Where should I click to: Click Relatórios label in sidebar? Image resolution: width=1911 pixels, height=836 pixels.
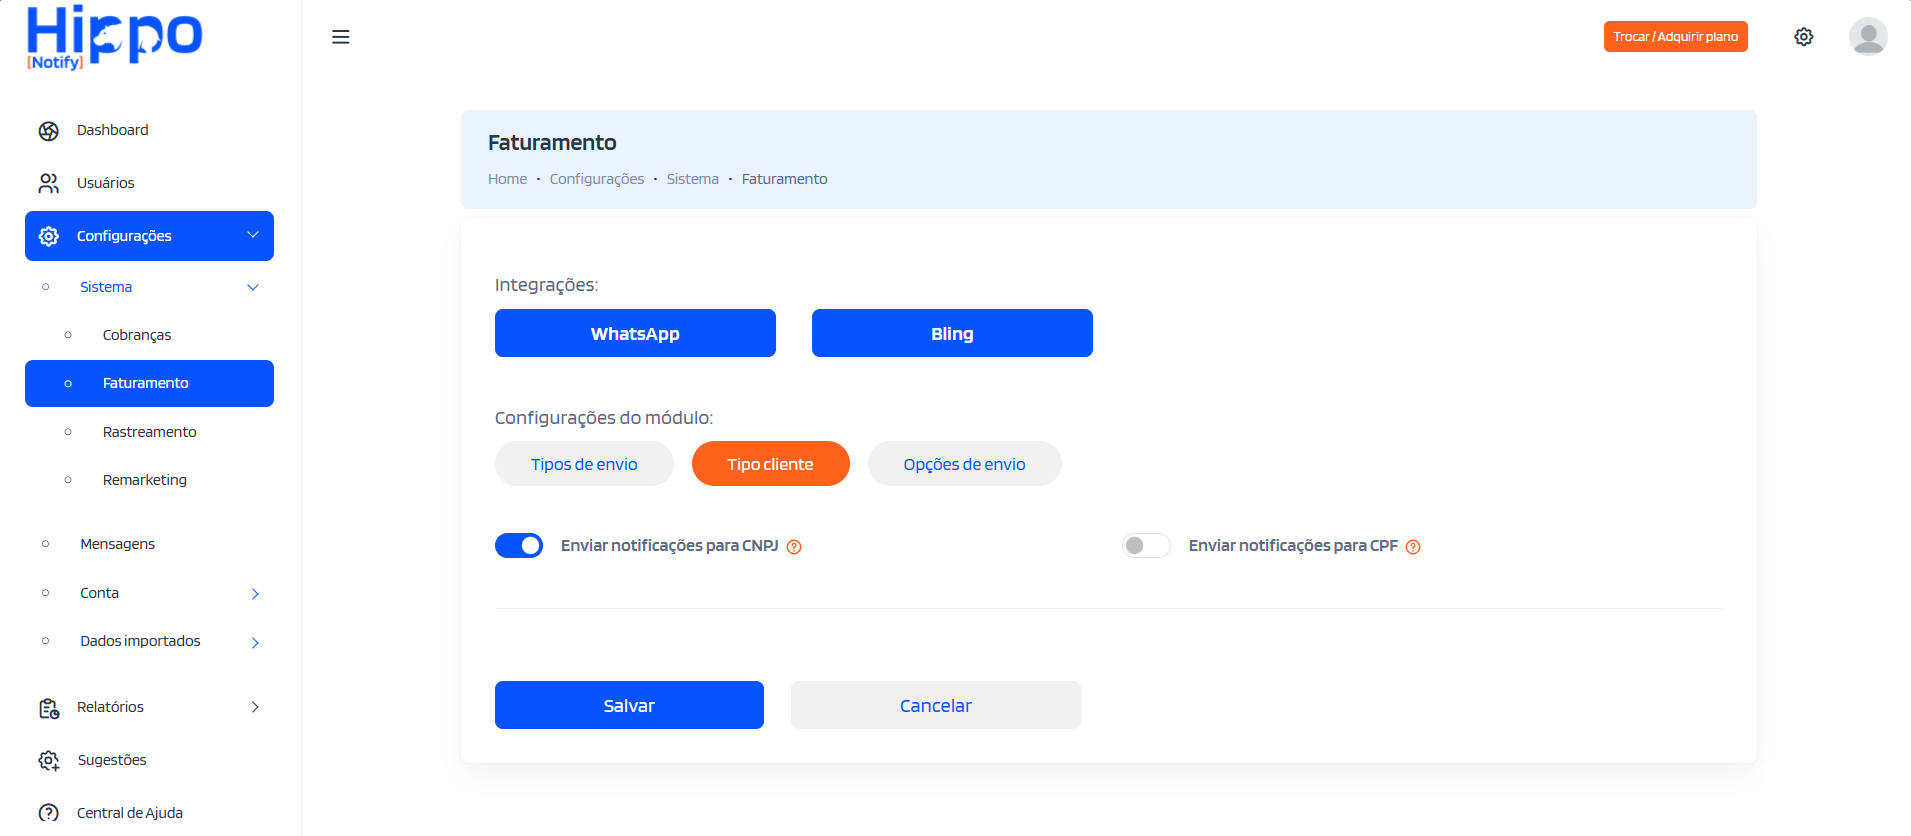pyautogui.click(x=110, y=707)
